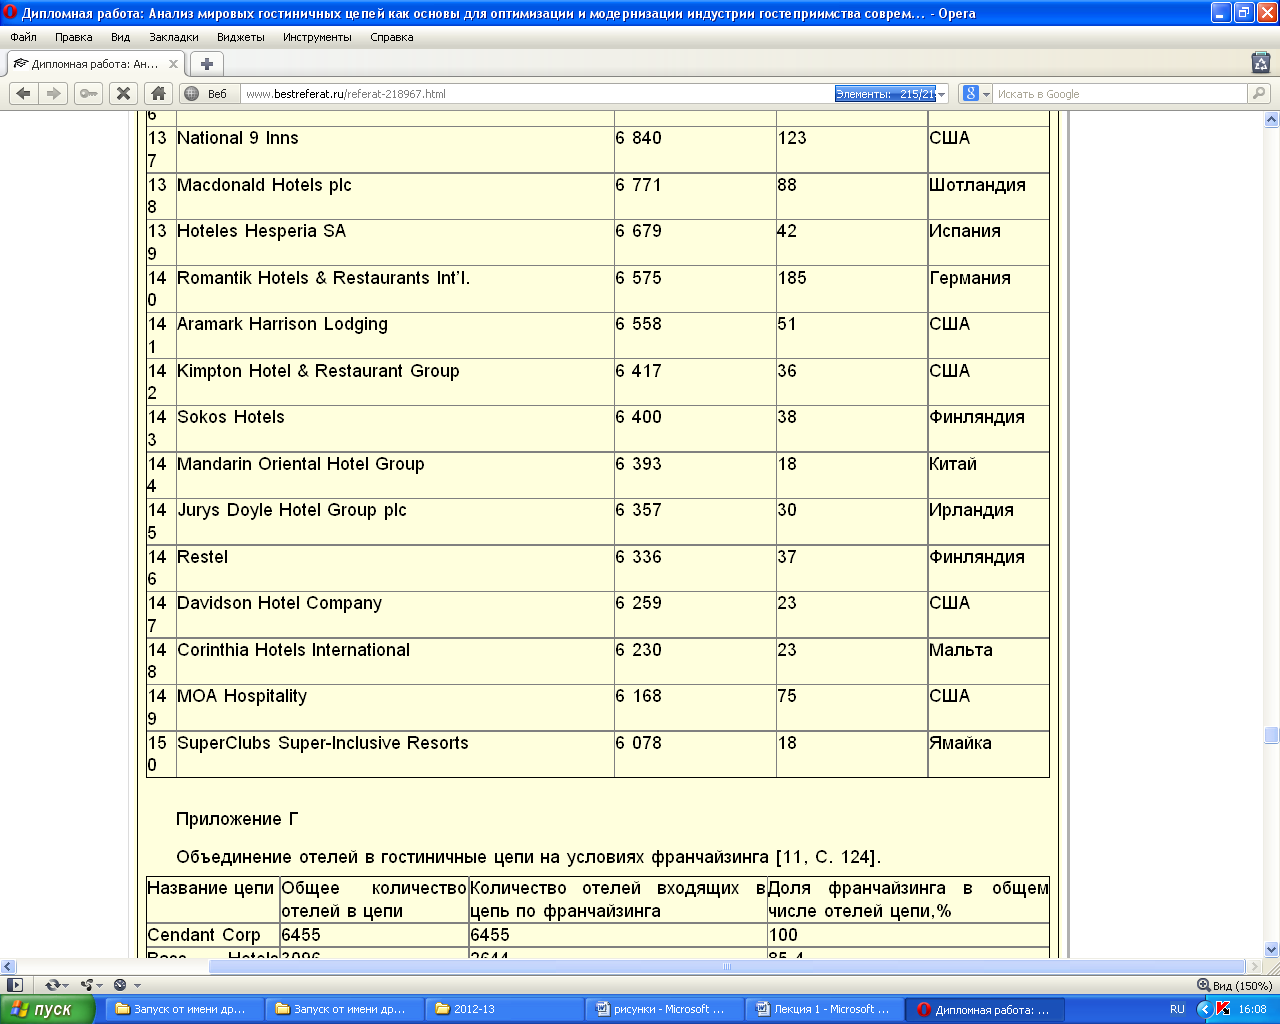Viewport: 1280px width, 1024px height.
Task: Click horizontal scrollbar left arrow
Action: point(8,967)
